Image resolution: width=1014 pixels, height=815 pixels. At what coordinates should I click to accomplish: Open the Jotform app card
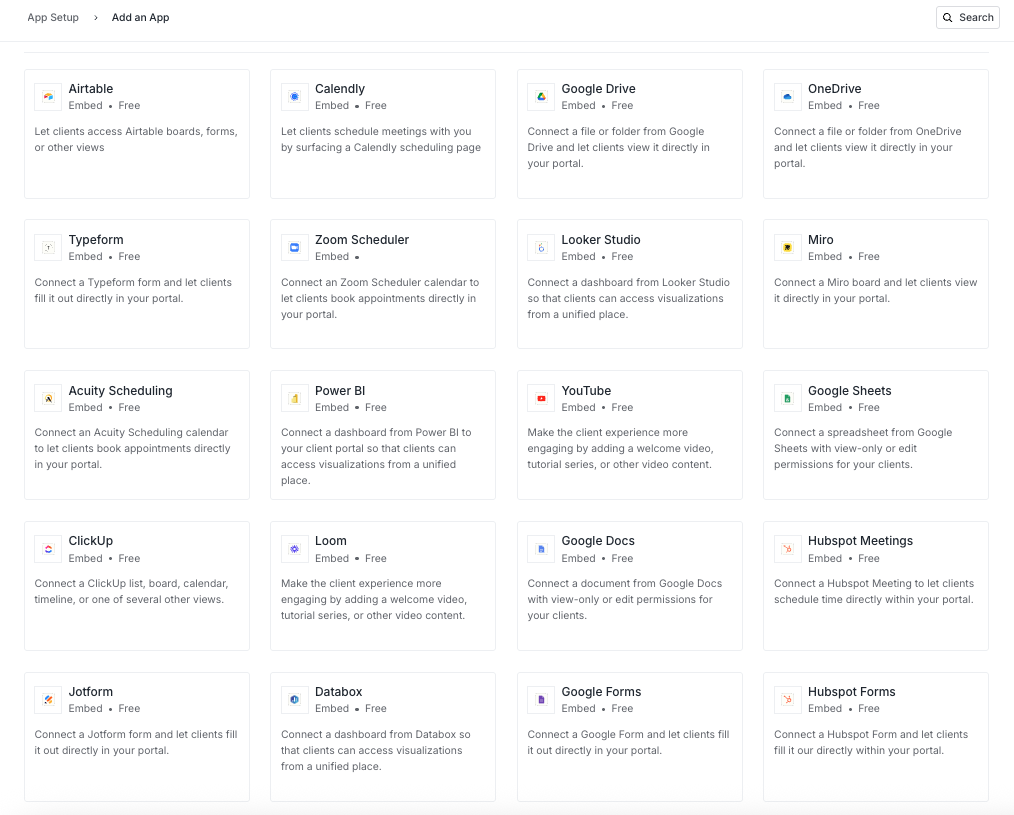[x=136, y=736]
